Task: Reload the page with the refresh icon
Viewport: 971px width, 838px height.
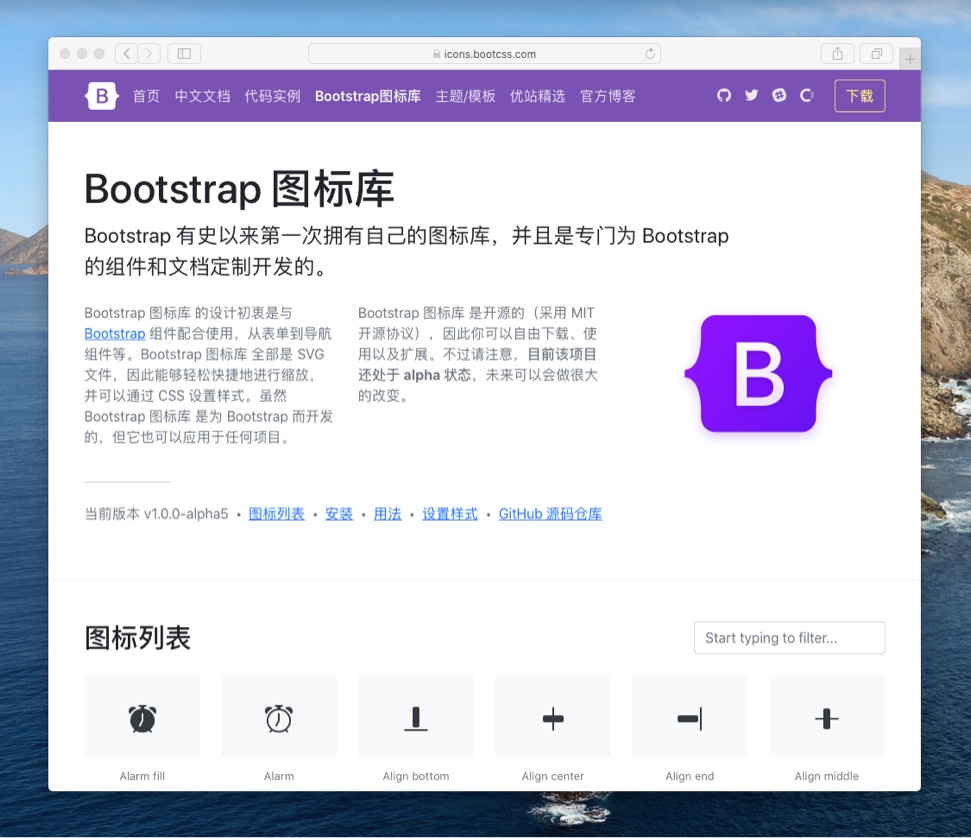Action: pyautogui.click(x=650, y=54)
